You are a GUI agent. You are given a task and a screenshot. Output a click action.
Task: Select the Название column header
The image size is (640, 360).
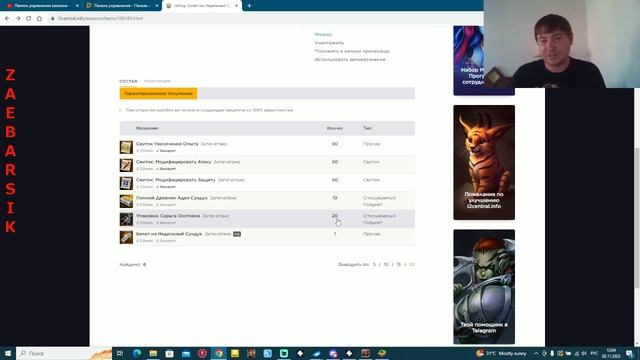(147, 128)
